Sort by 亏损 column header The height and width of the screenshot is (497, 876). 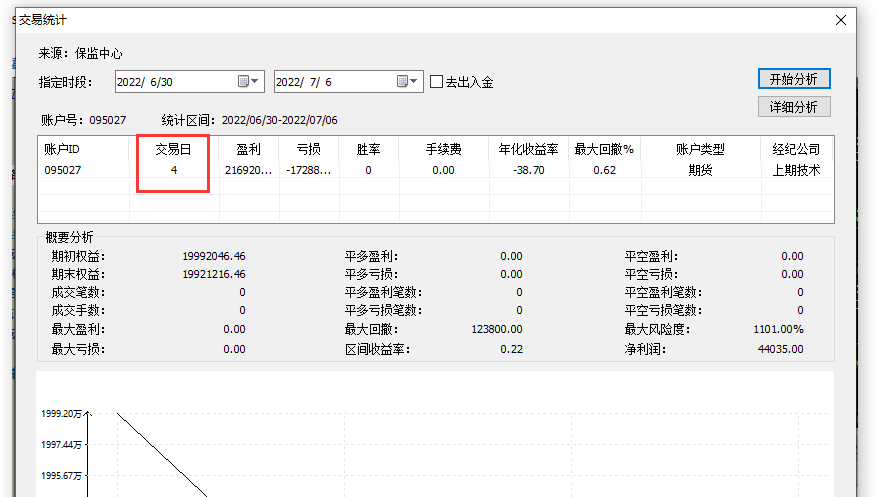[x=308, y=149]
